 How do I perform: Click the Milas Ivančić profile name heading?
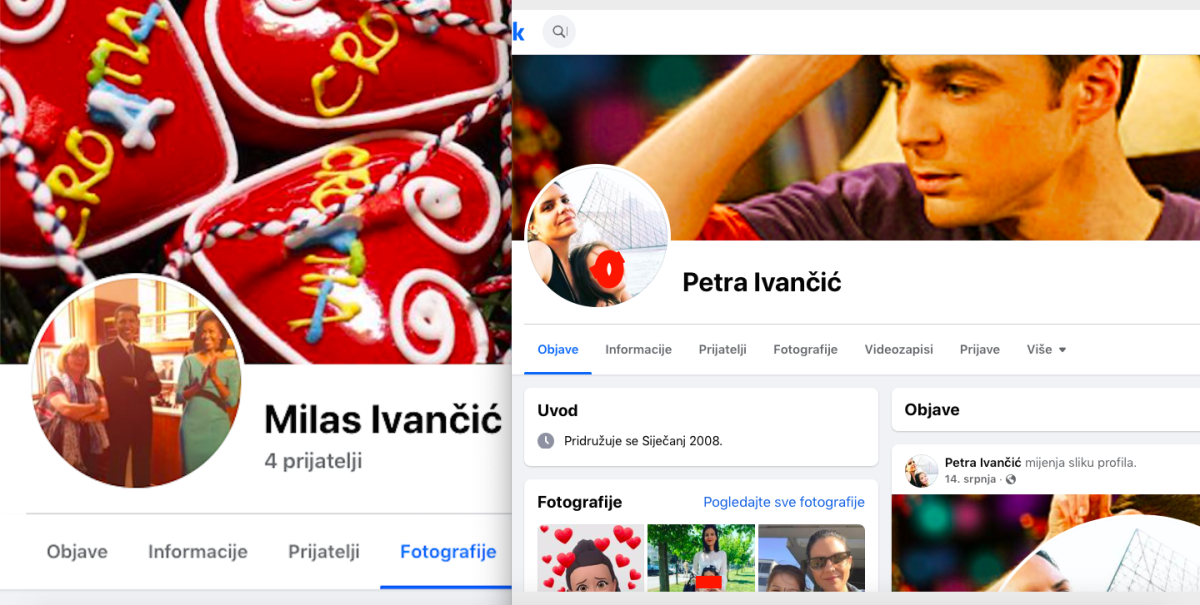pyautogui.click(x=383, y=421)
